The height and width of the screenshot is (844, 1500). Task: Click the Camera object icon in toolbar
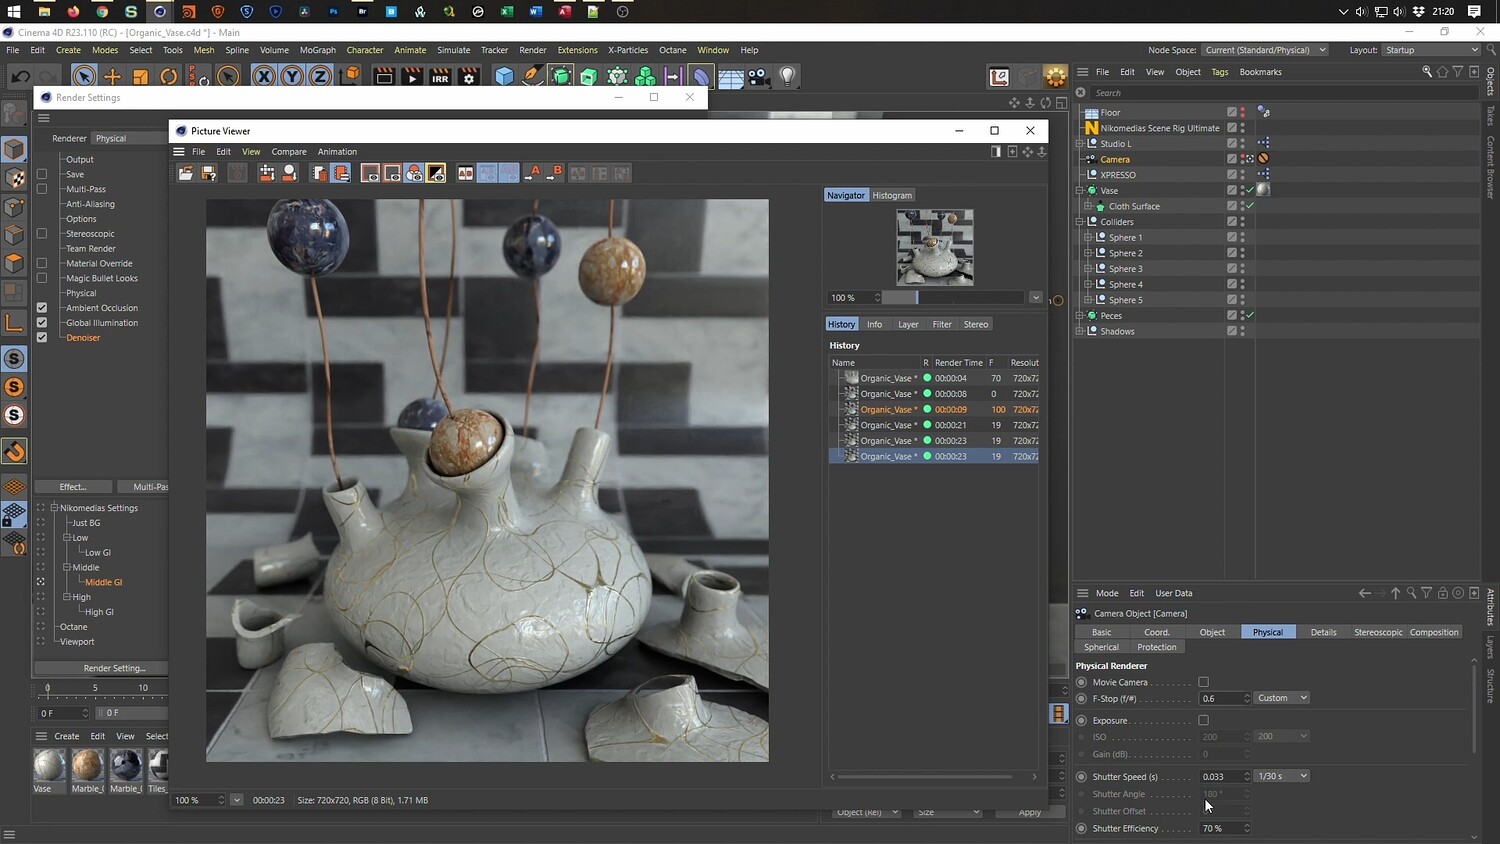coord(758,77)
